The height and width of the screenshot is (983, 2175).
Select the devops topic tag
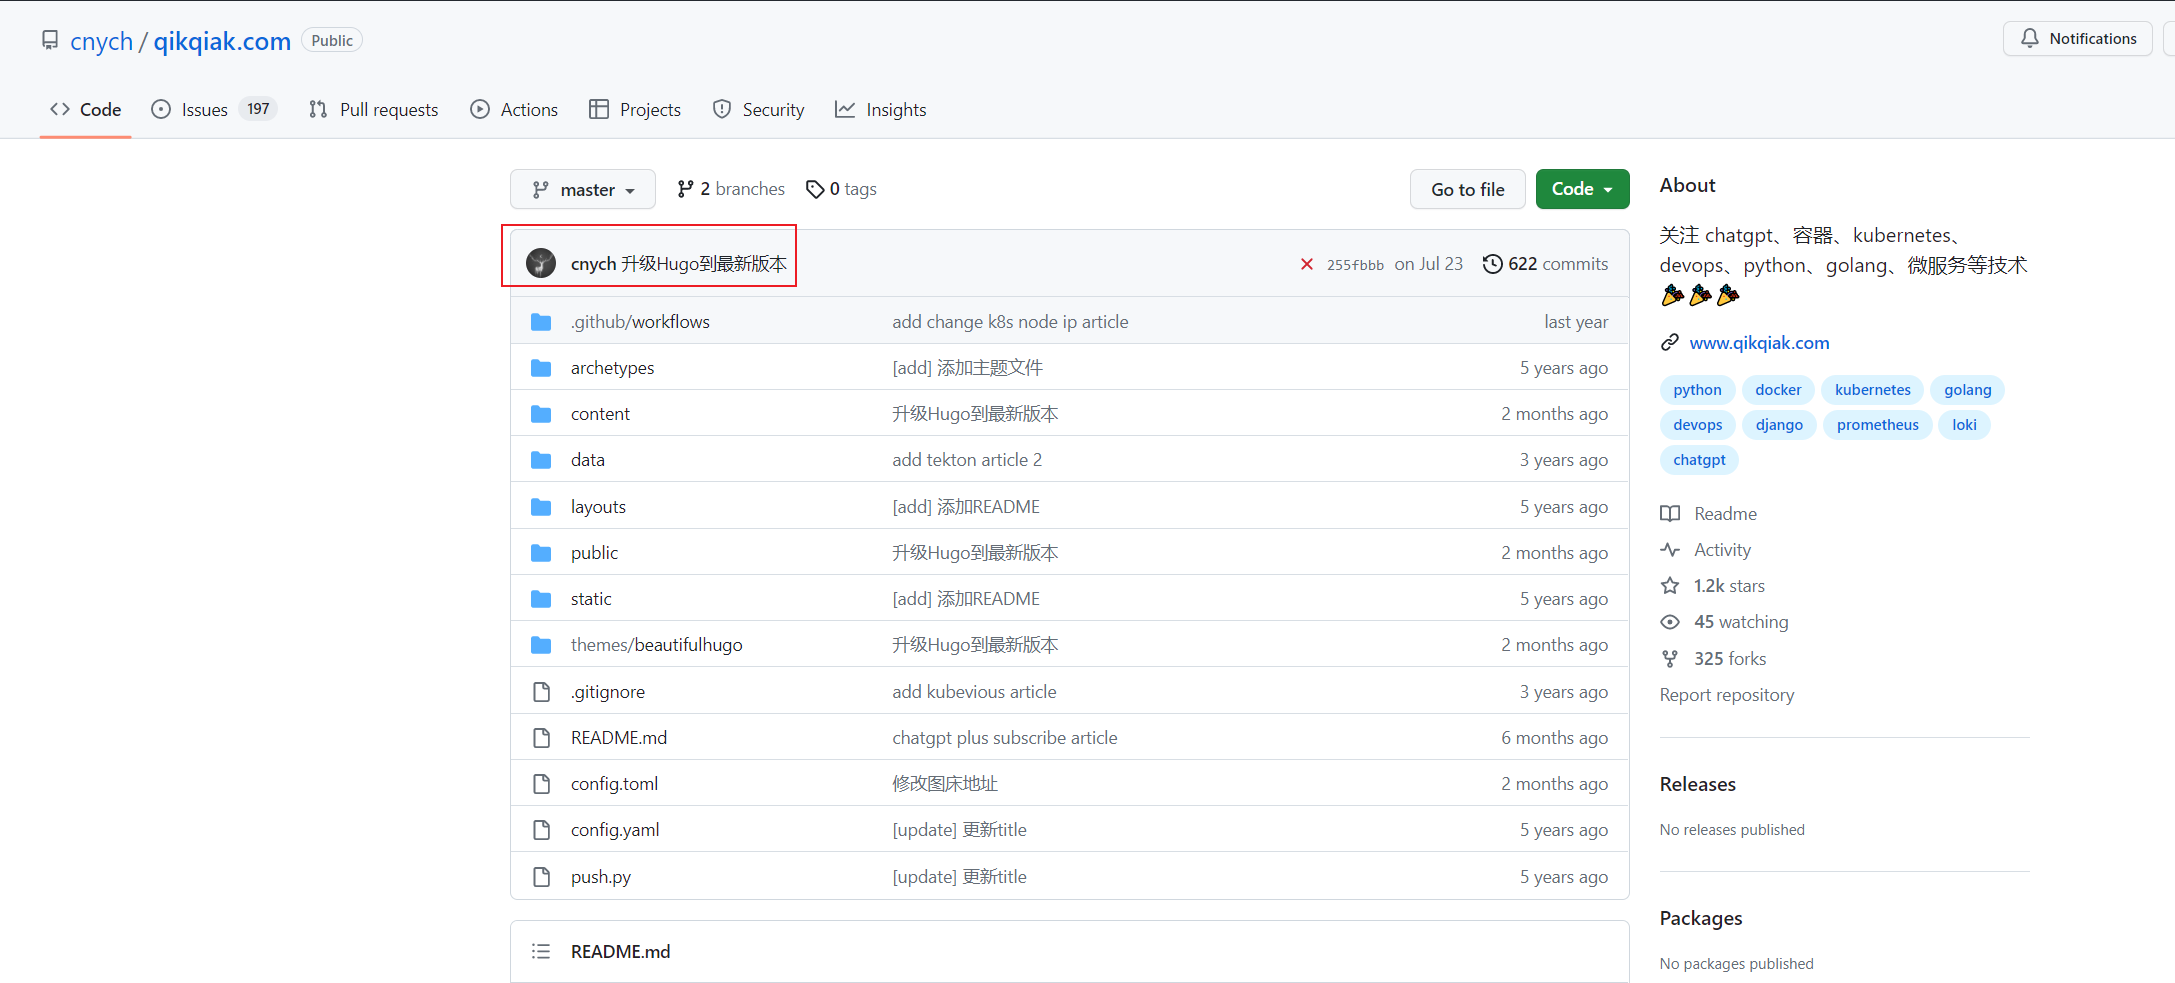pyautogui.click(x=1697, y=425)
